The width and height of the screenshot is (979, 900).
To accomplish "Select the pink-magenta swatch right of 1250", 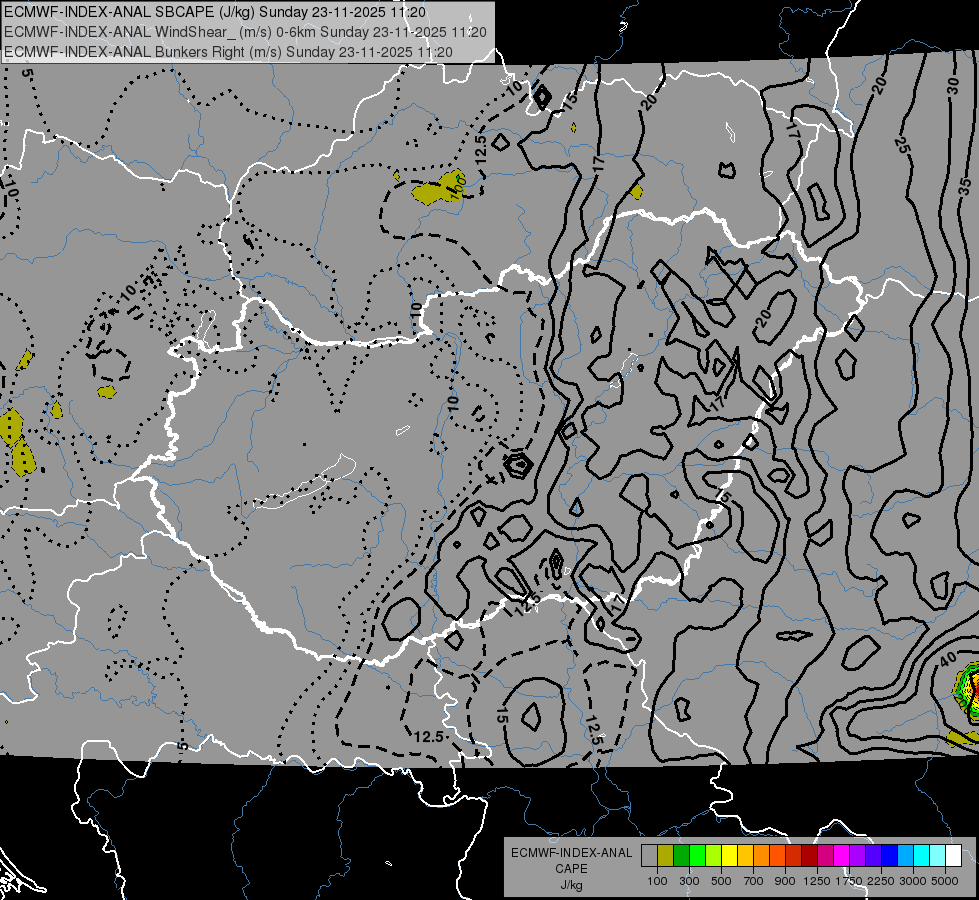I will click(825, 856).
